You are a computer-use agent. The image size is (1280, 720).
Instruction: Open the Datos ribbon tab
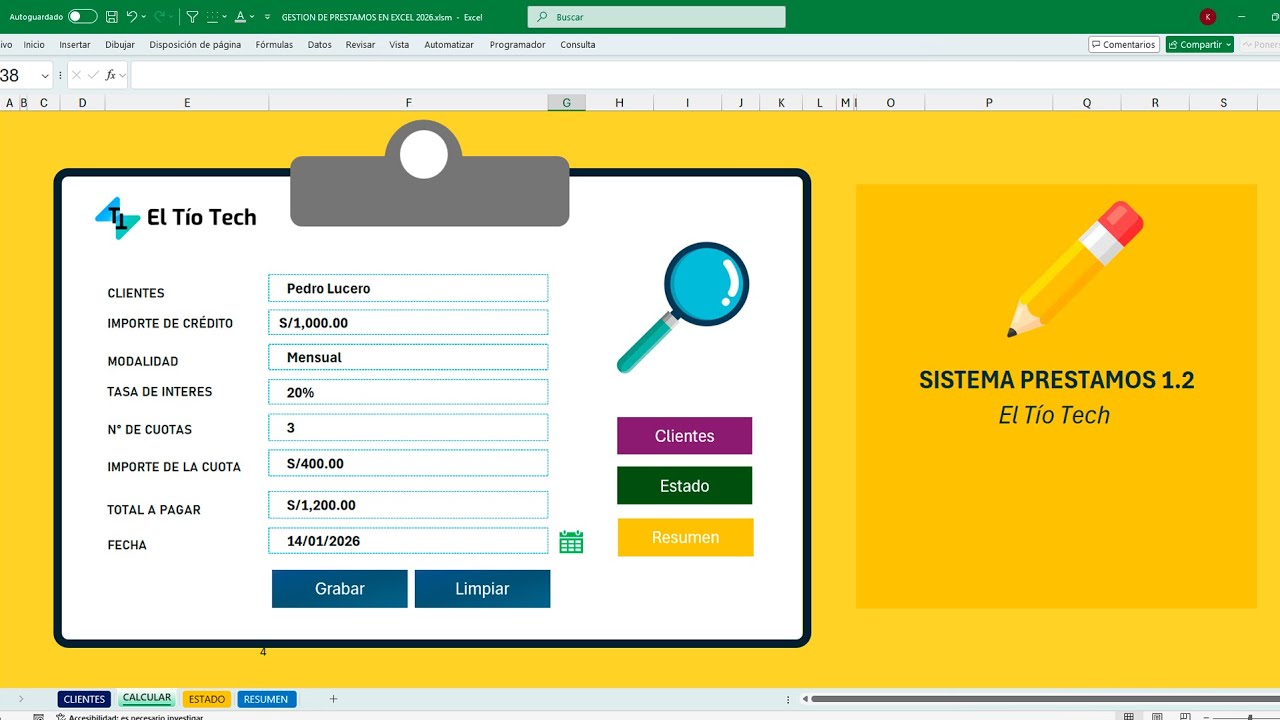[320, 45]
